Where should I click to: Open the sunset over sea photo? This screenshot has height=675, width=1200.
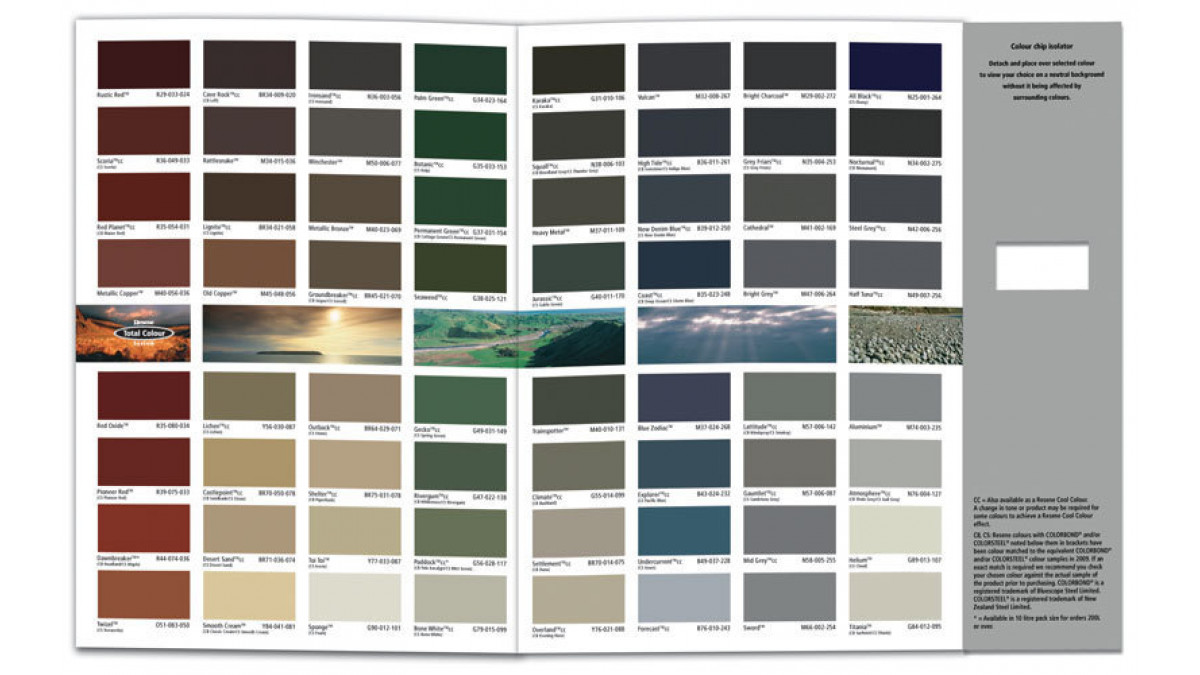302,334
